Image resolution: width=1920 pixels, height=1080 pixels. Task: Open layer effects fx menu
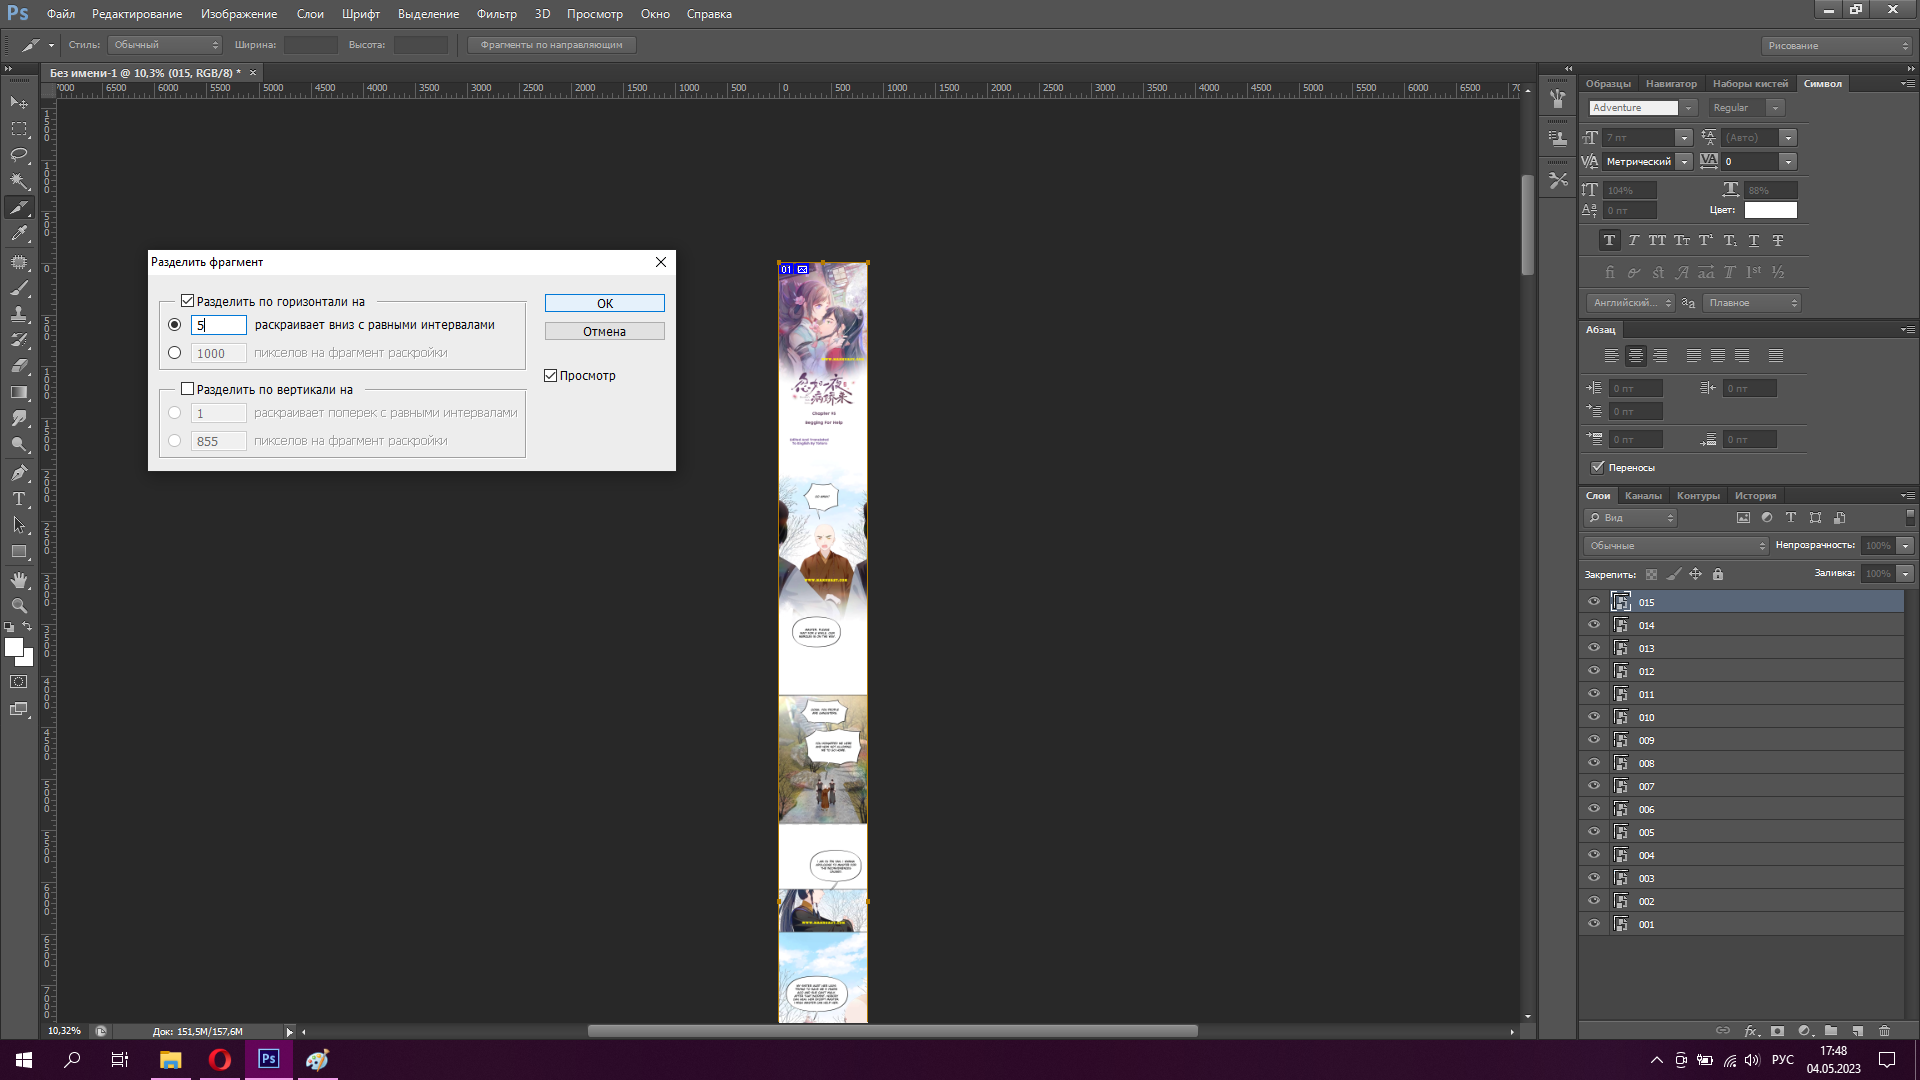point(1751,1030)
